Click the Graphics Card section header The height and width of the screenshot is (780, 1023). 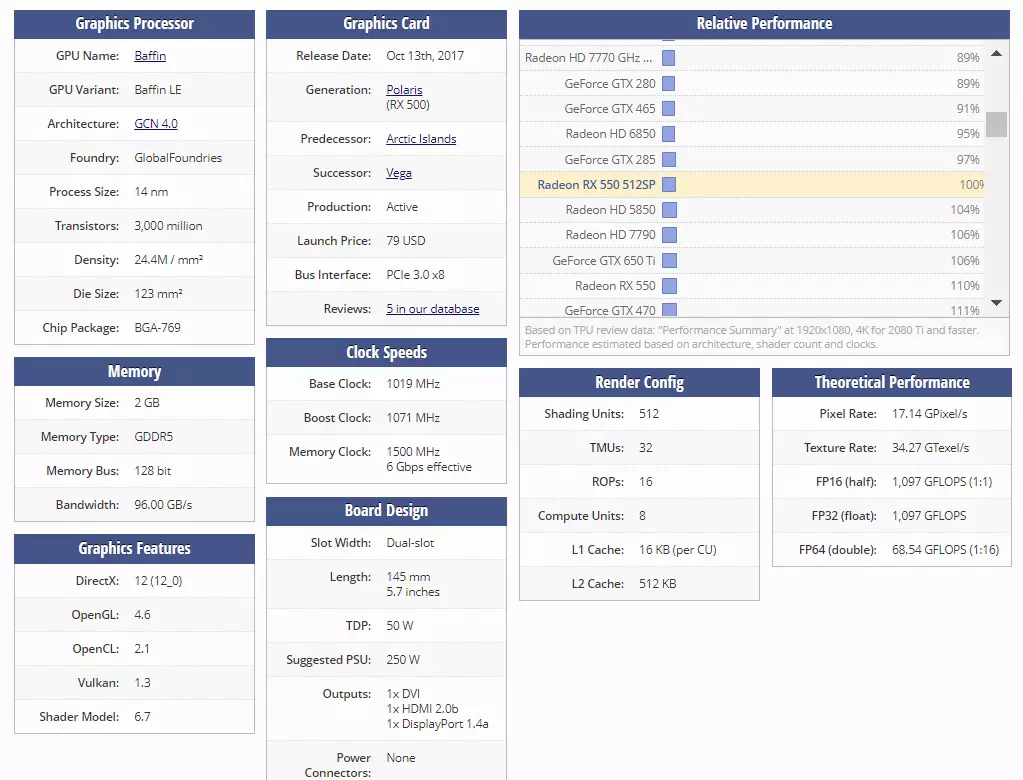click(x=386, y=24)
